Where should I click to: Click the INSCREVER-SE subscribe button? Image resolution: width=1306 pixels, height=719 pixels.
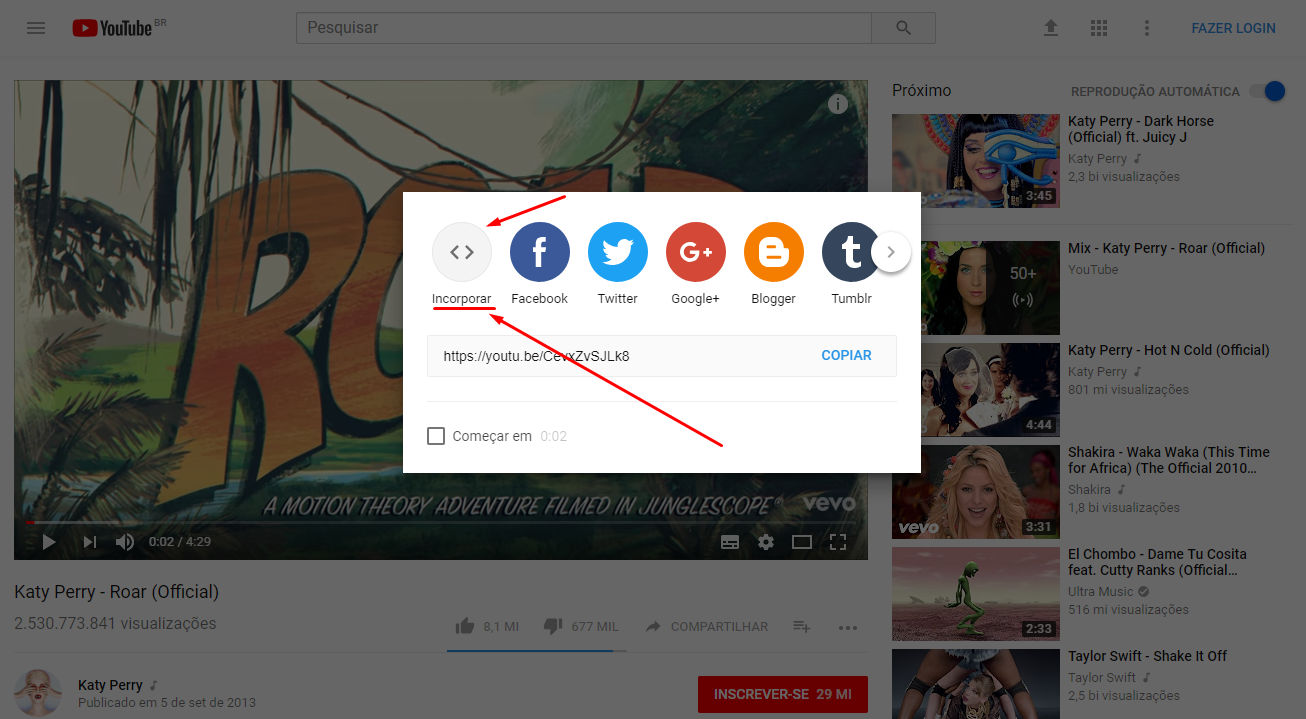(782, 694)
